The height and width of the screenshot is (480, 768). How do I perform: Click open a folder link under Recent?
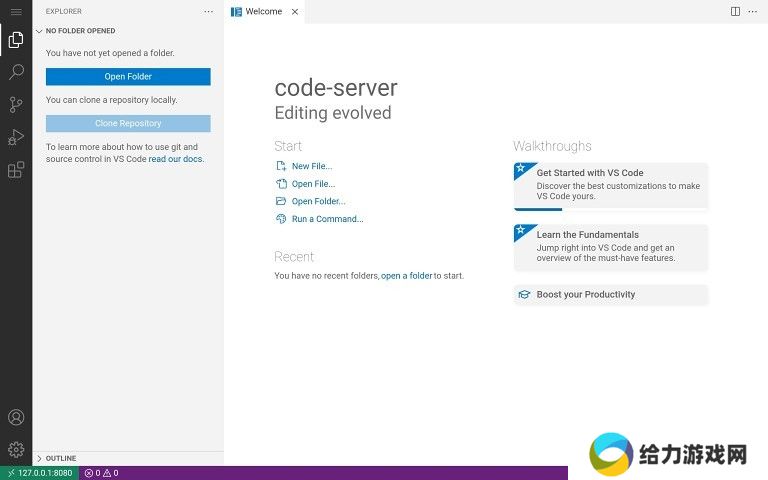pyautogui.click(x=407, y=276)
